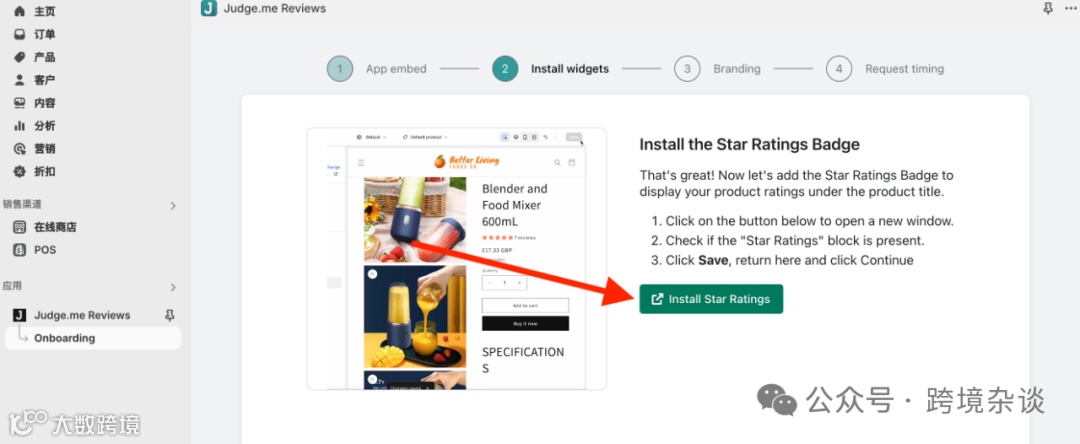This screenshot has height=444, width=1080.
Task: Open the Content (内容) icon
Action: [20, 103]
